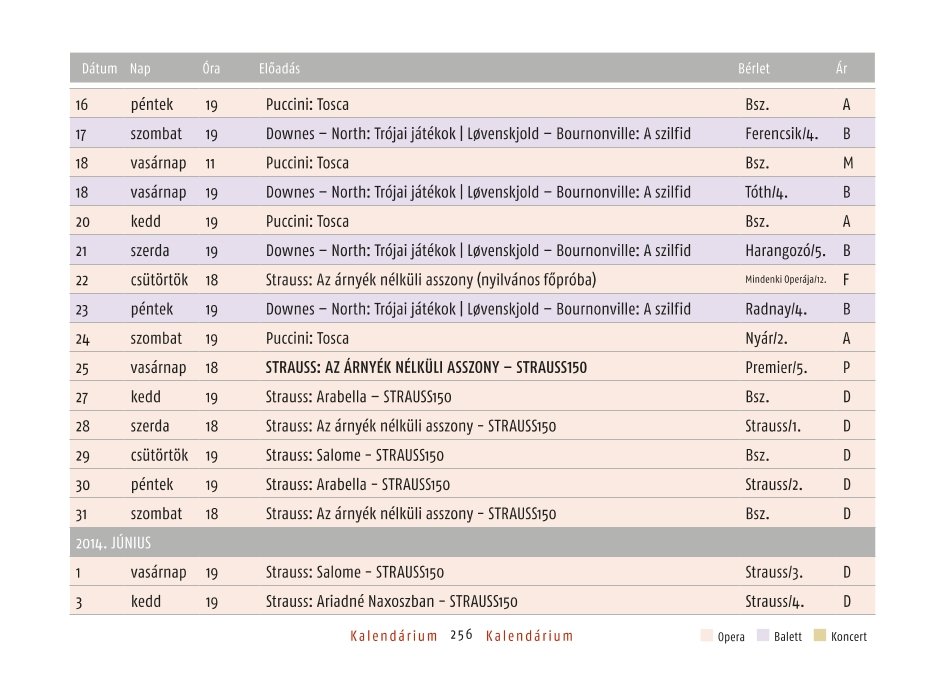Select Strauss: Ariadné Naxoszban entry

[391, 602]
